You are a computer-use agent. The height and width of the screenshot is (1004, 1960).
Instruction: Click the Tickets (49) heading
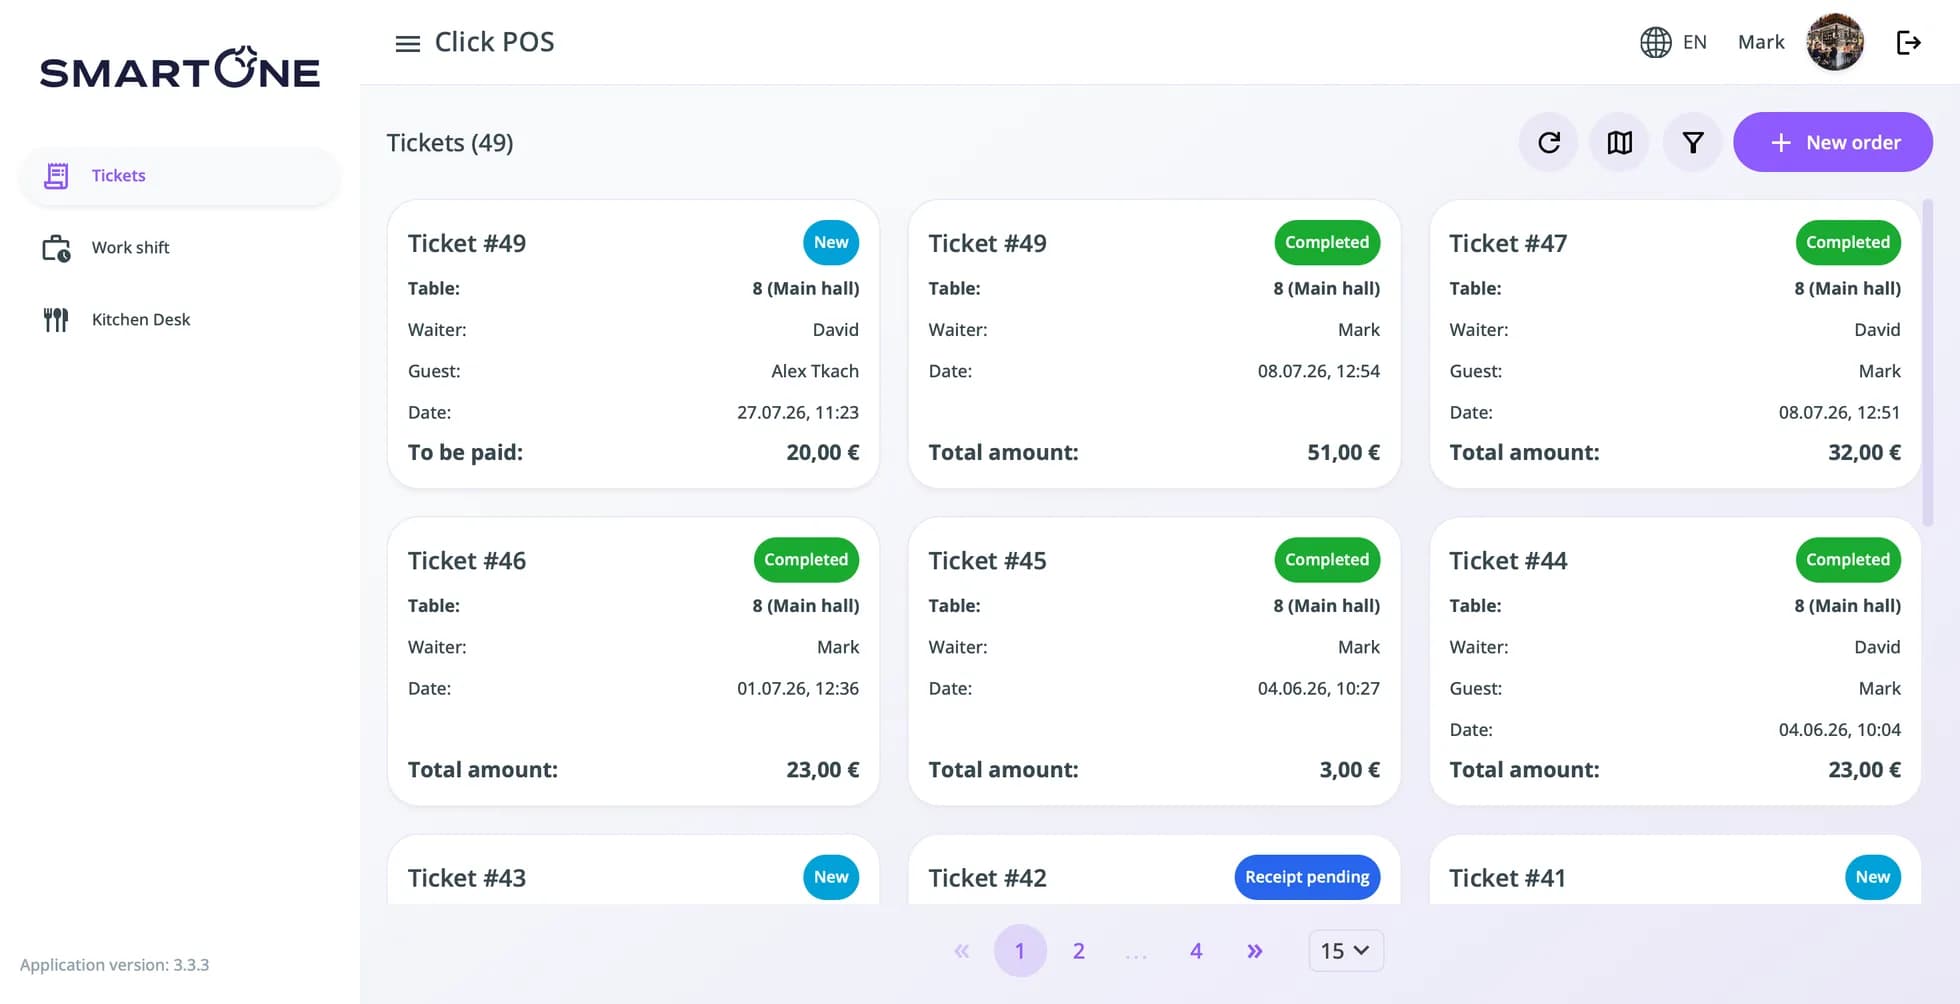pyautogui.click(x=450, y=143)
